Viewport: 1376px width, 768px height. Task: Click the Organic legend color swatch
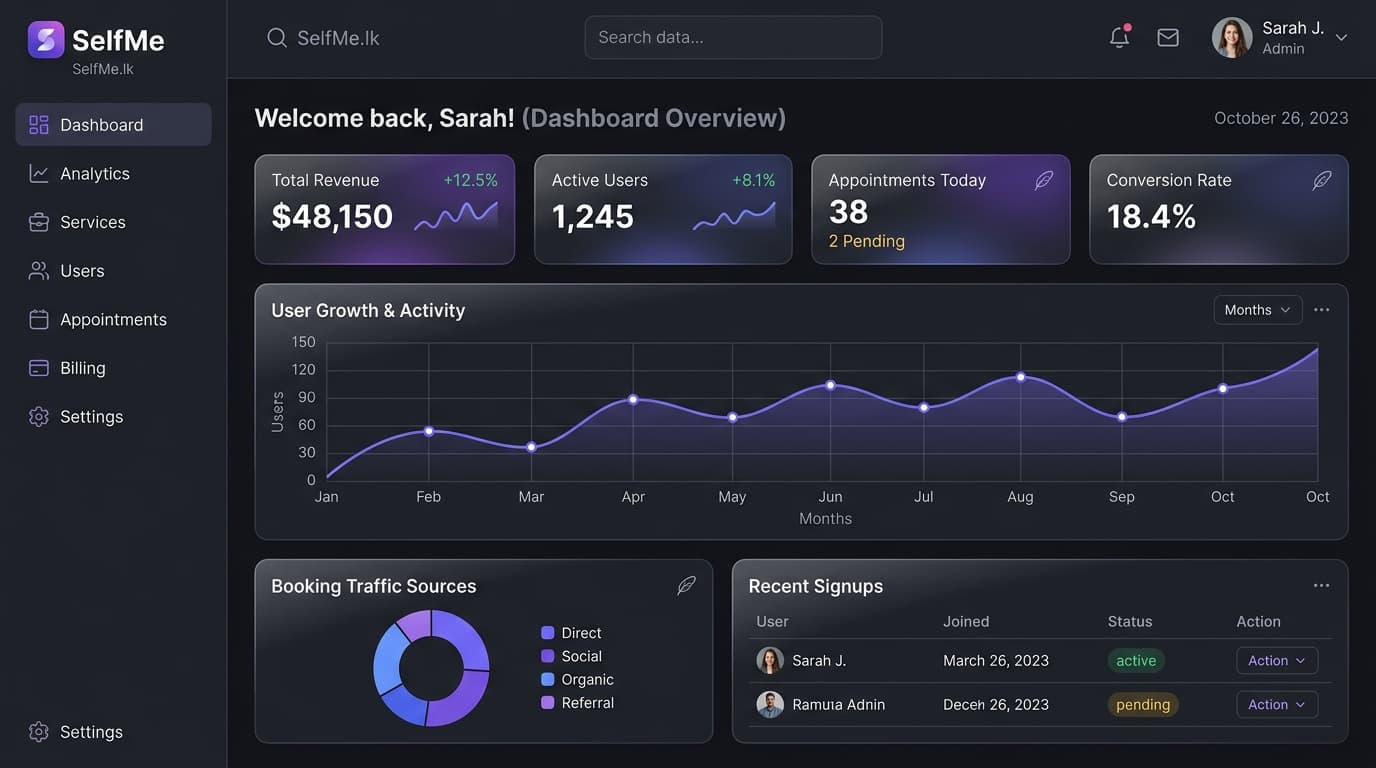point(547,679)
